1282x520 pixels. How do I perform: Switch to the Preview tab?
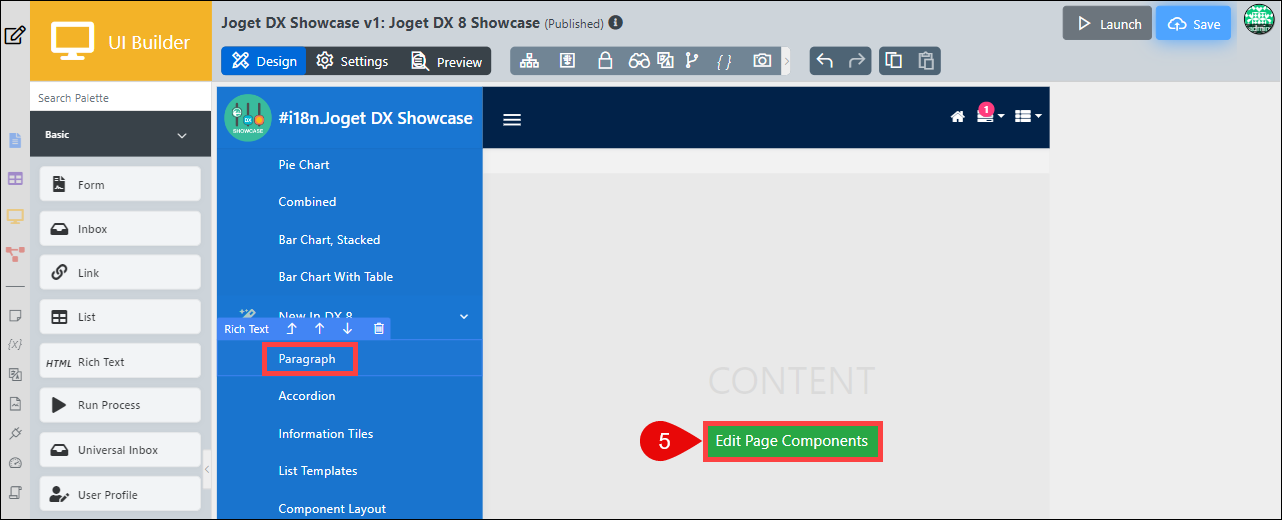pos(446,61)
